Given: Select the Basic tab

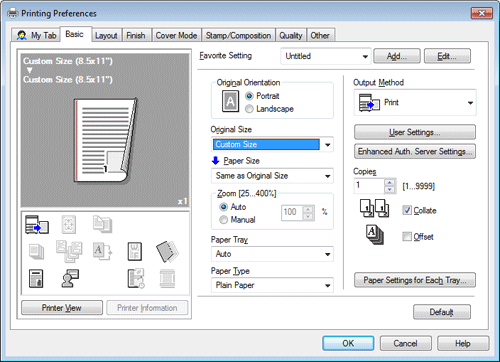Looking at the screenshot, I should [x=75, y=34].
